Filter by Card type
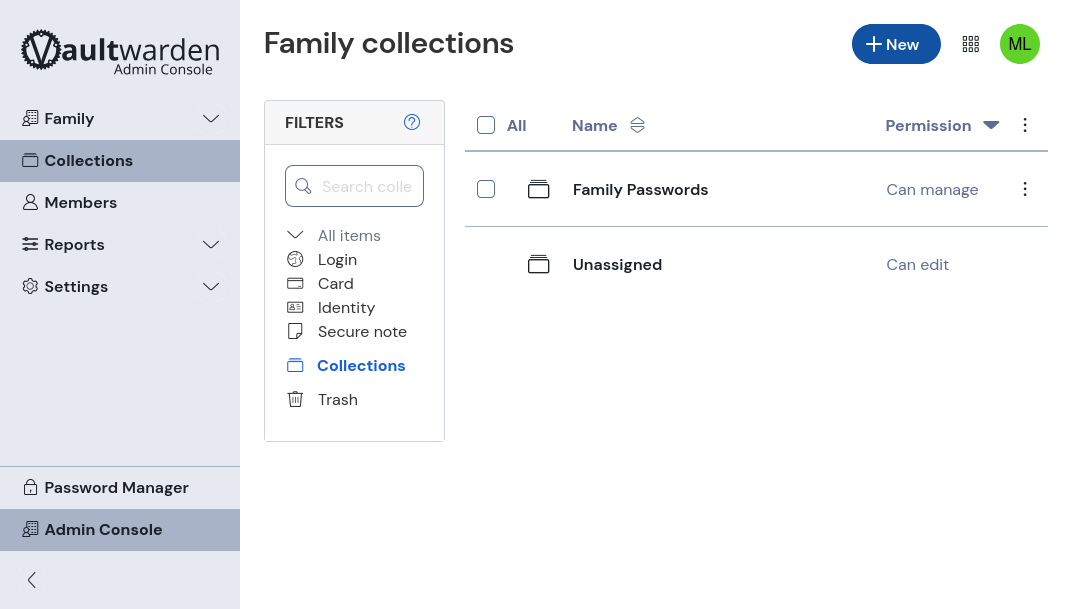The width and height of the screenshot is (1072, 609). pos(335,284)
